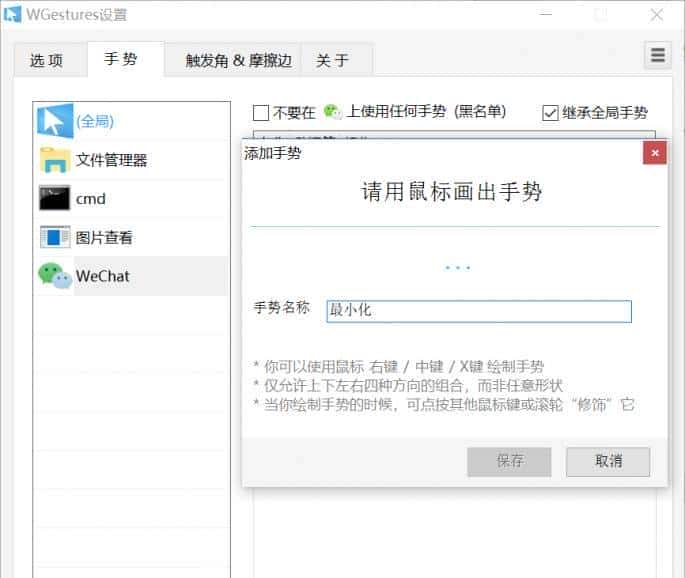Click the 请用鼠标画出手势 heading
This screenshot has width=685, height=578.
coord(452,192)
